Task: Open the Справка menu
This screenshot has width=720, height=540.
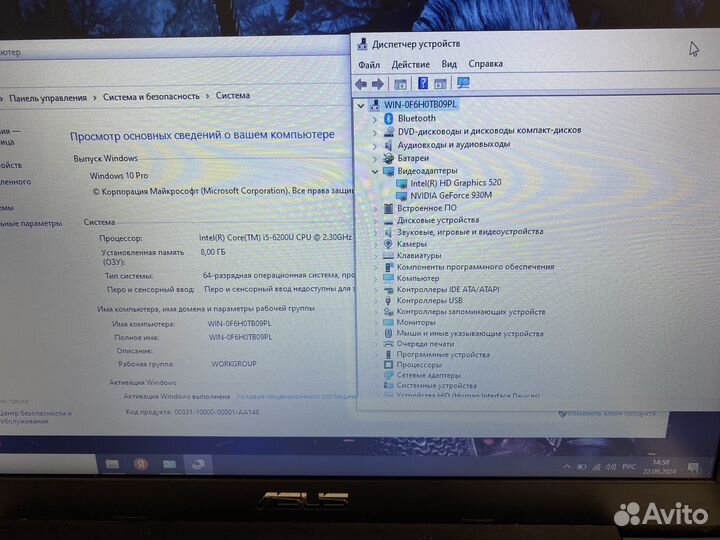Action: pos(485,63)
